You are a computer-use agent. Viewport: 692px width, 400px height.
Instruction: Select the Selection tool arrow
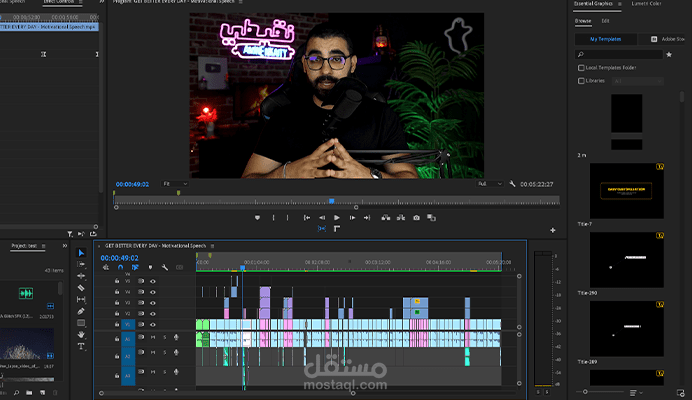click(x=81, y=253)
